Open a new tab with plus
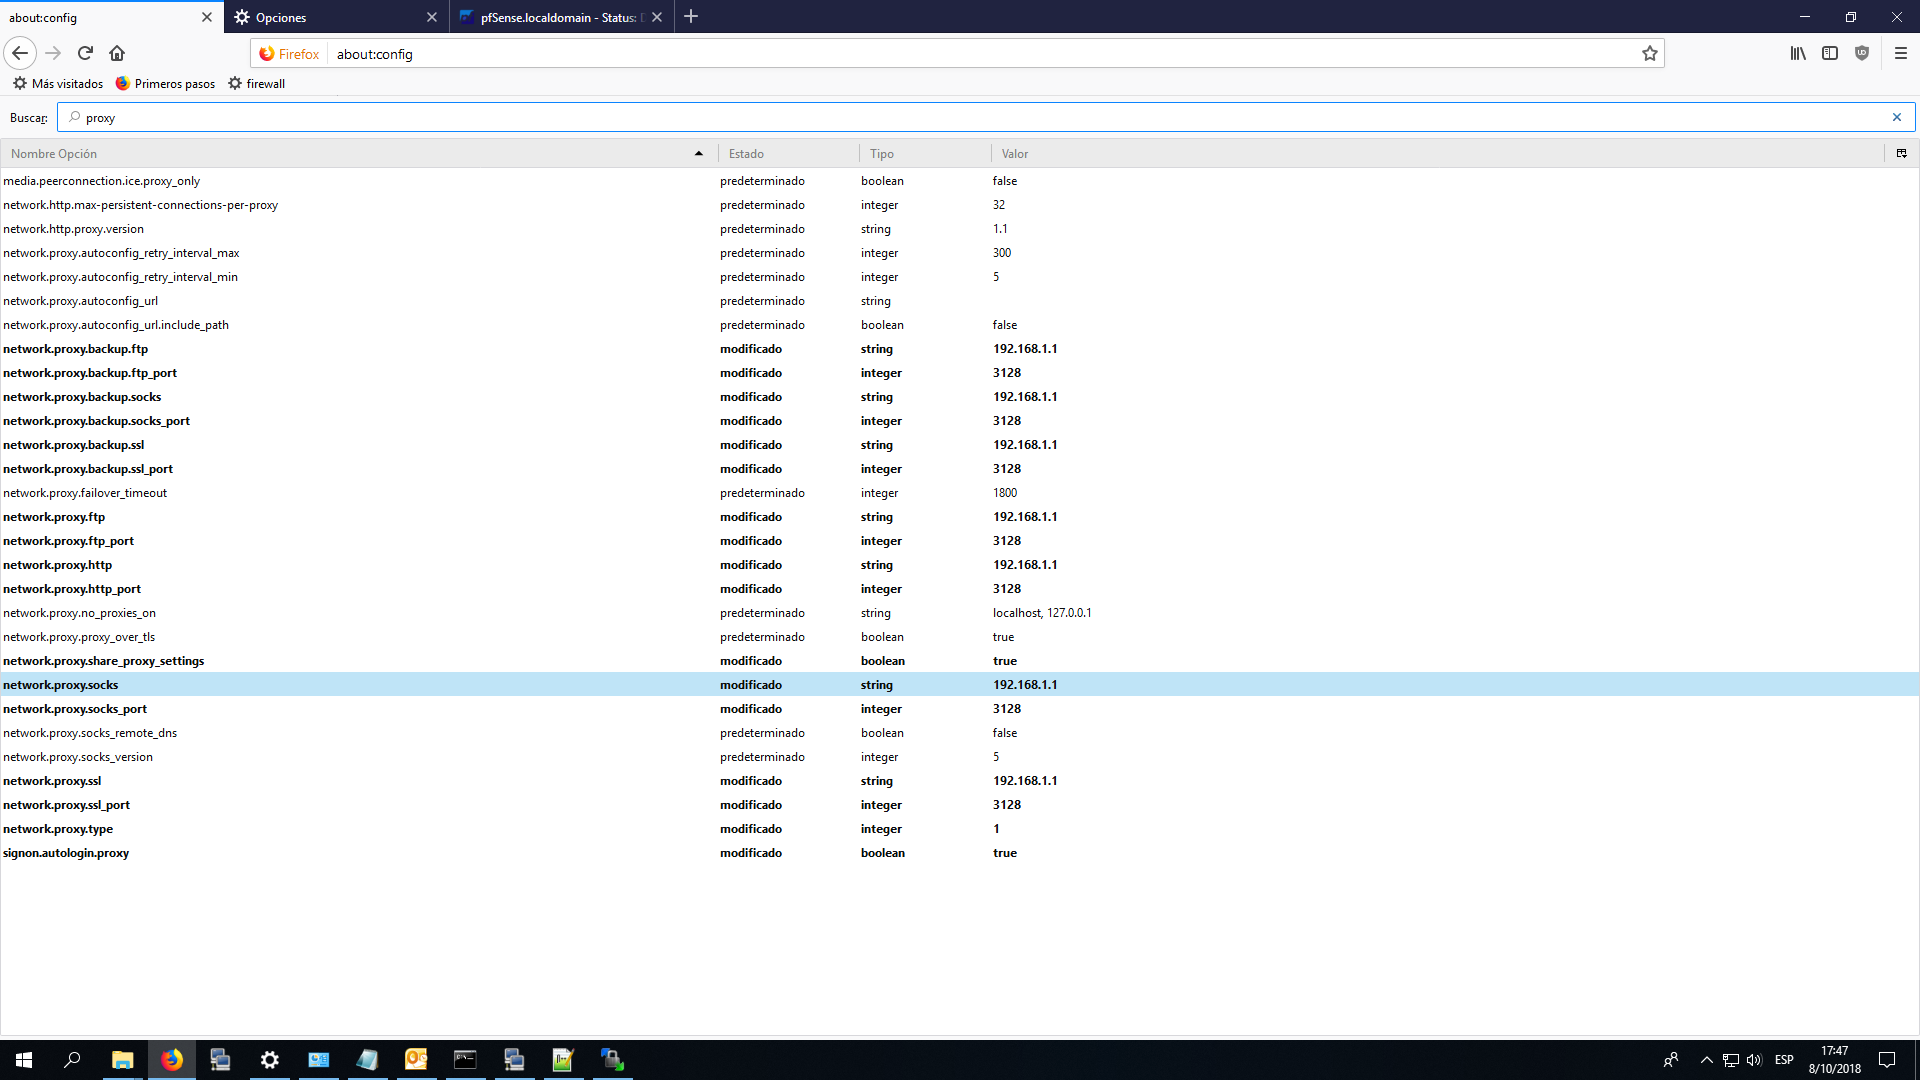The height and width of the screenshot is (1080, 1920). (x=691, y=17)
